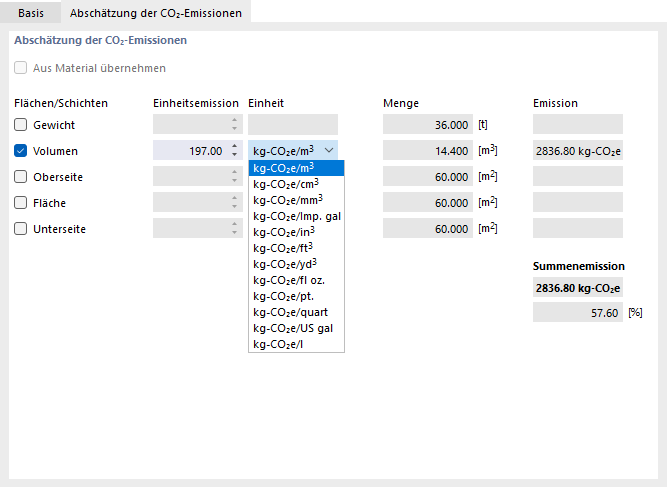Image resolution: width=667 pixels, height=487 pixels.
Task: Click the Oberseite Emission output field
Action: coord(578,176)
